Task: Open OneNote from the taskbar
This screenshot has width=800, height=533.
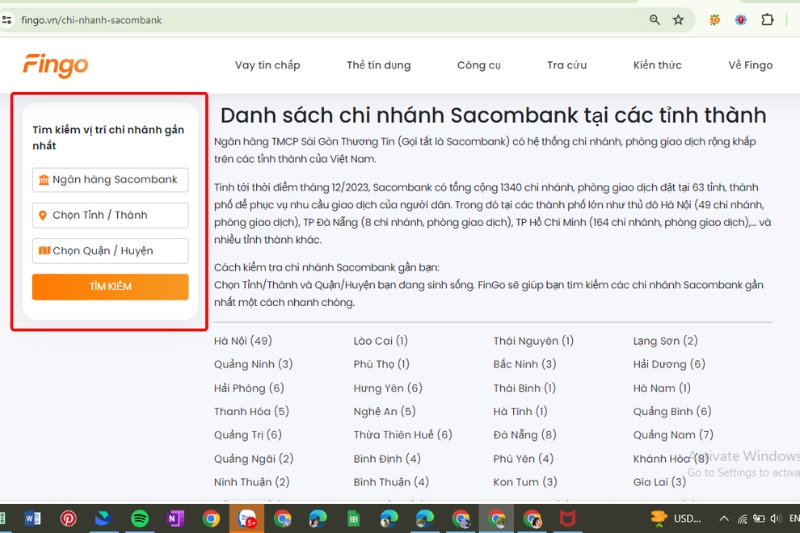Action: click(x=175, y=519)
